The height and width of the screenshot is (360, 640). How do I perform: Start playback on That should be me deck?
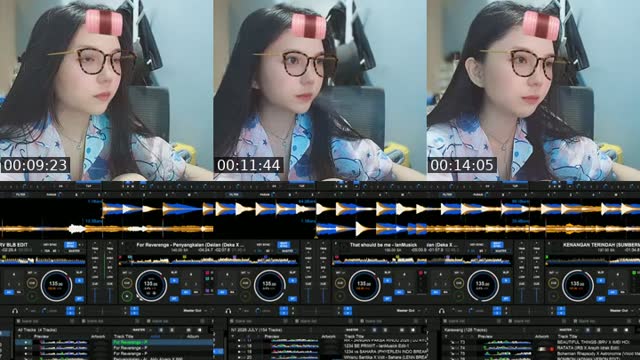340,296
